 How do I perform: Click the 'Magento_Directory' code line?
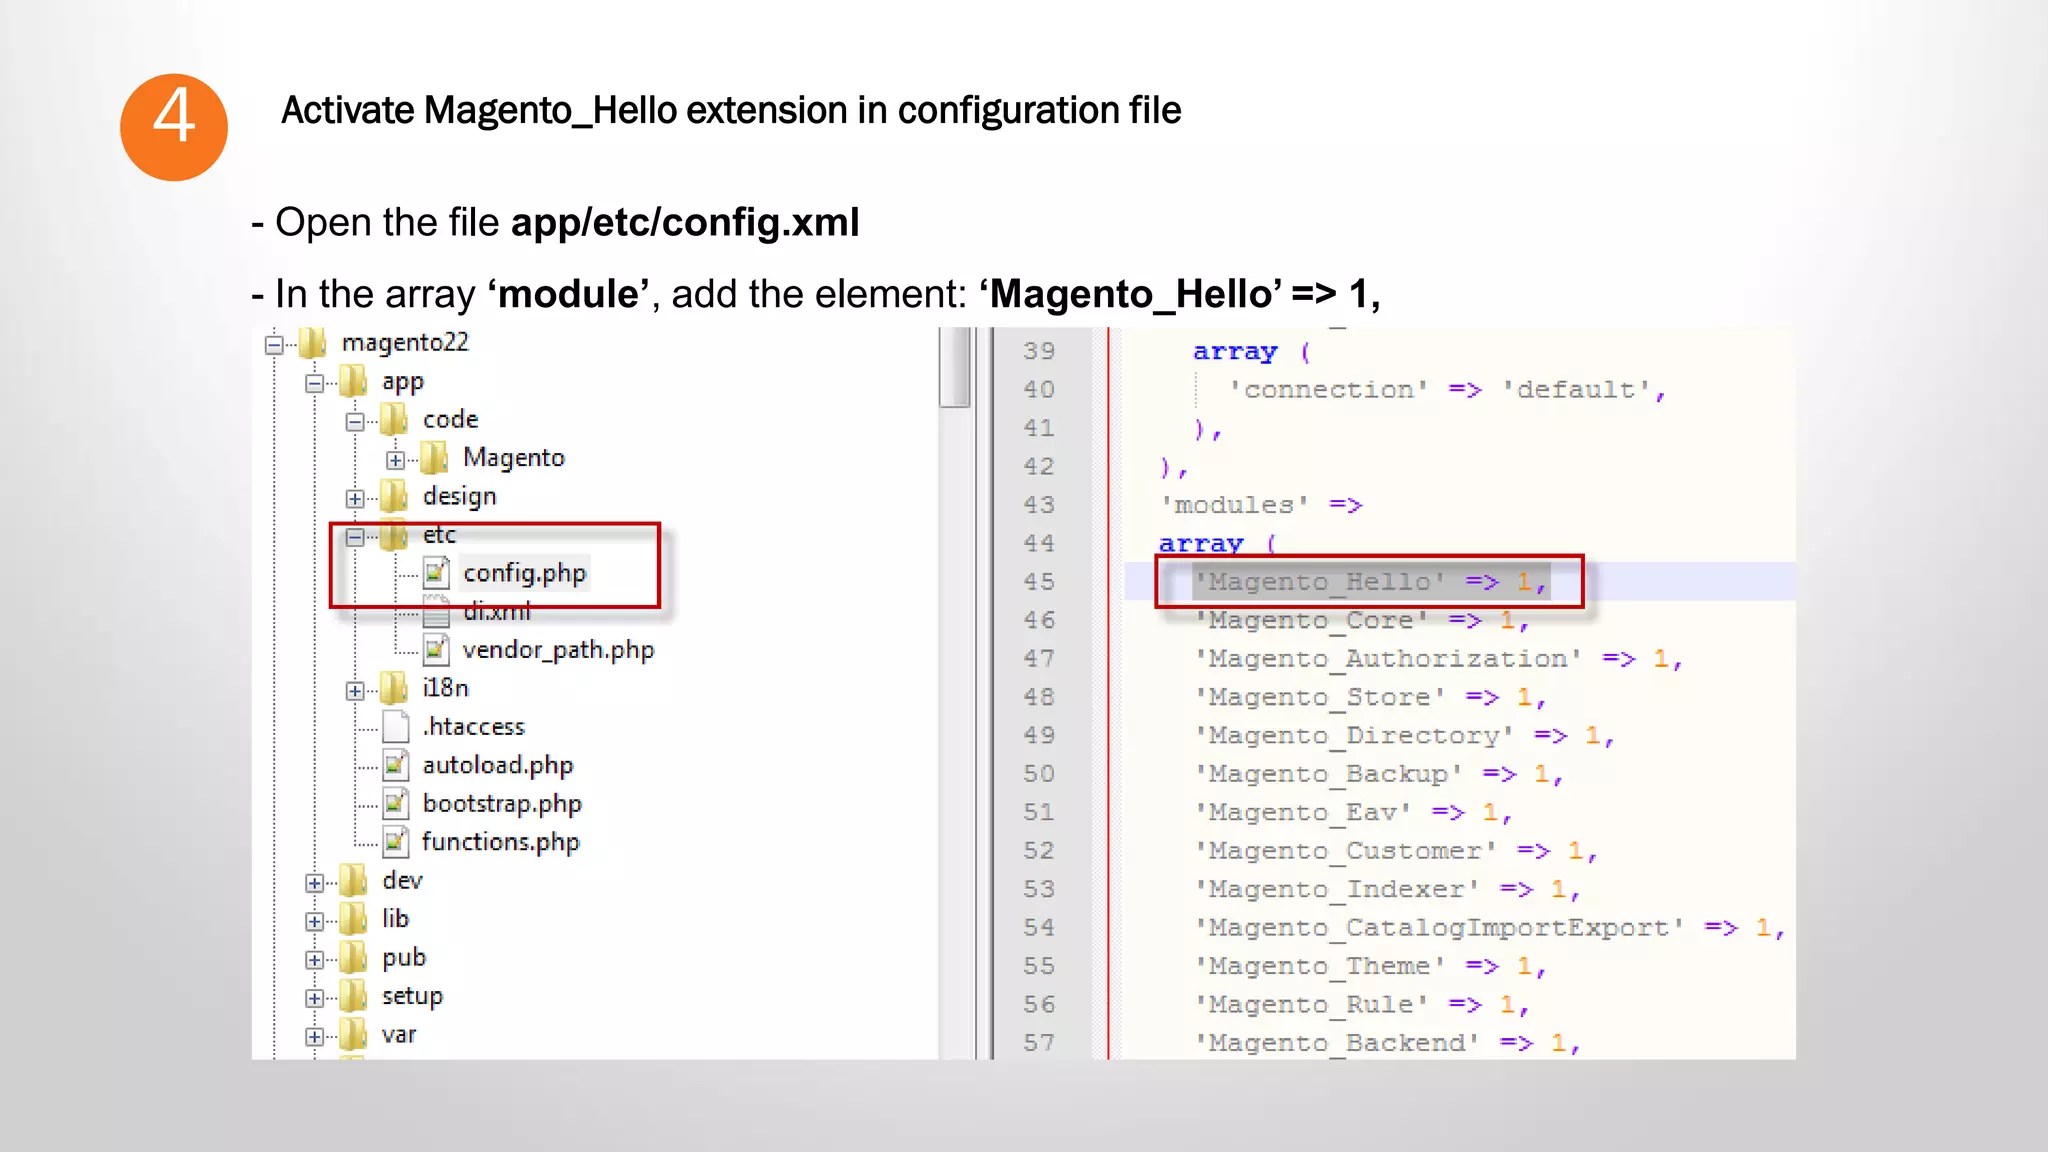(x=1405, y=736)
